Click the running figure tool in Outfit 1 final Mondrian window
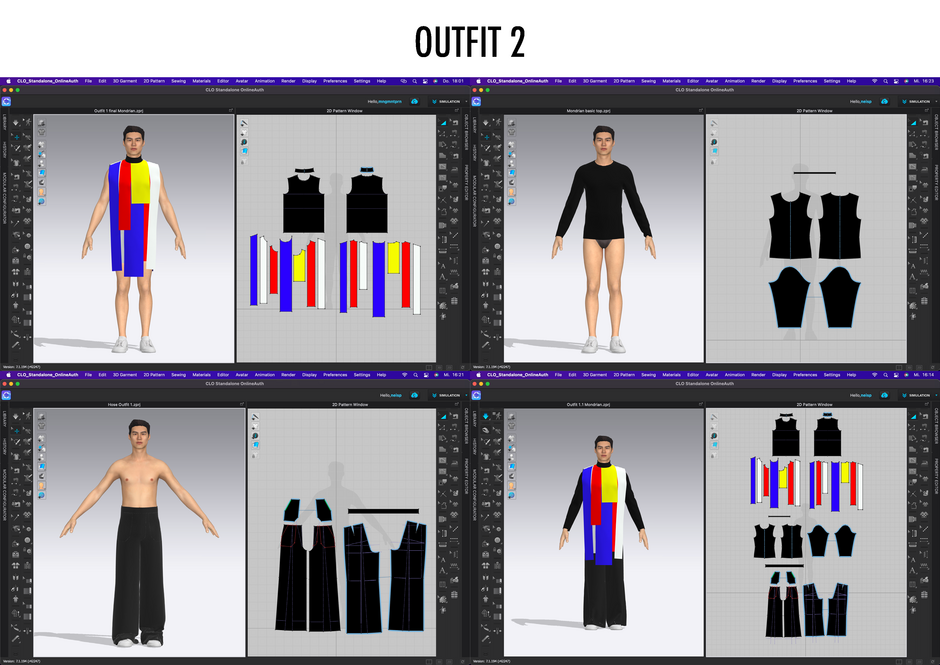Screen dimensions: 940x665 (28, 122)
